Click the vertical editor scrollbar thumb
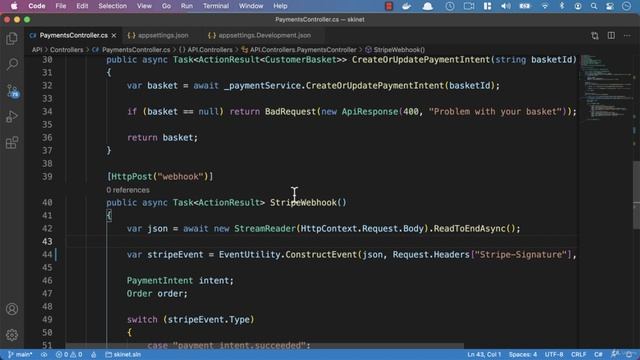The image size is (640, 360). pyautogui.click(x=636, y=195)
